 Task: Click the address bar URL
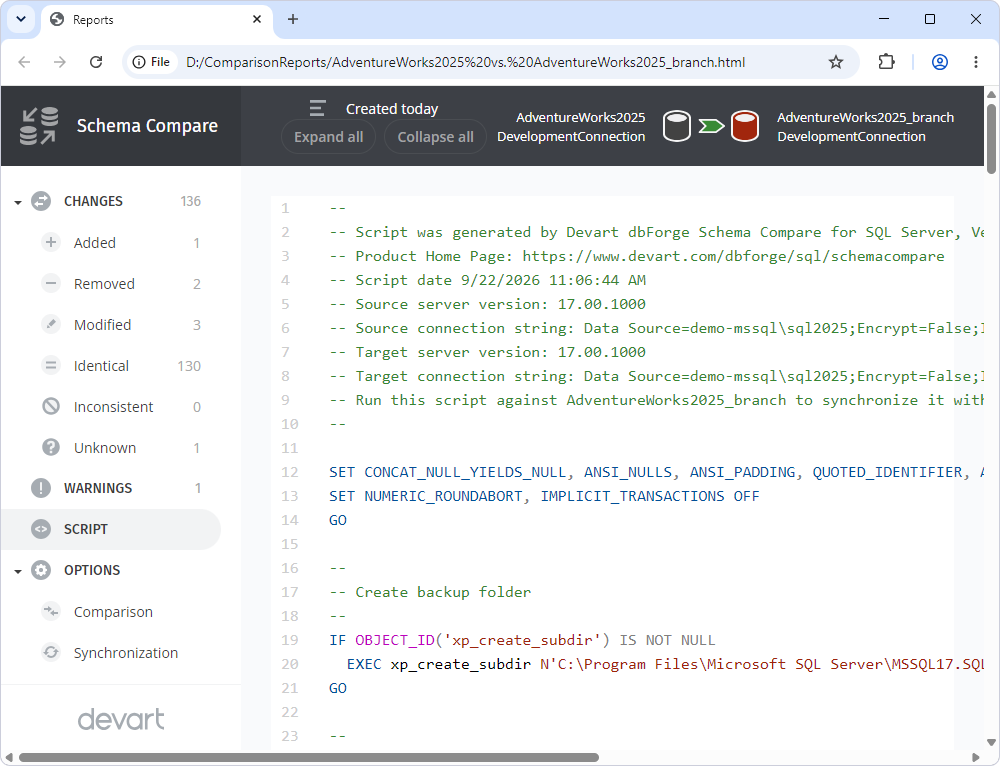466,63
